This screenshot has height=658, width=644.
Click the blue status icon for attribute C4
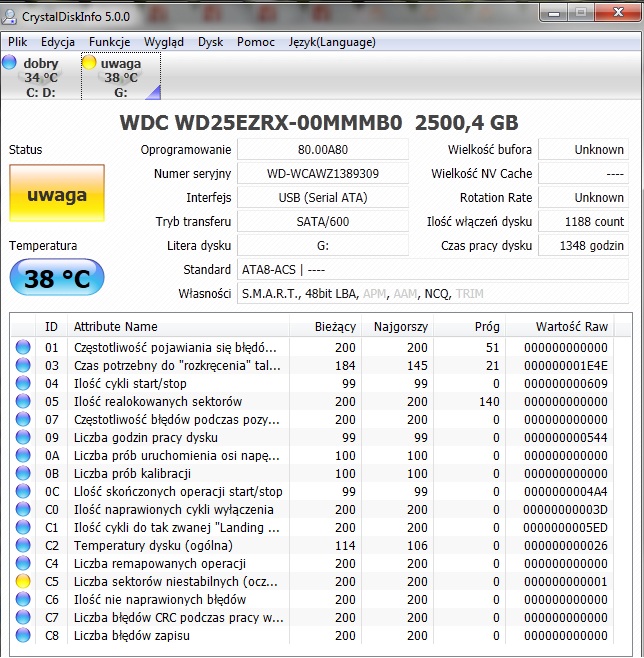23,564
